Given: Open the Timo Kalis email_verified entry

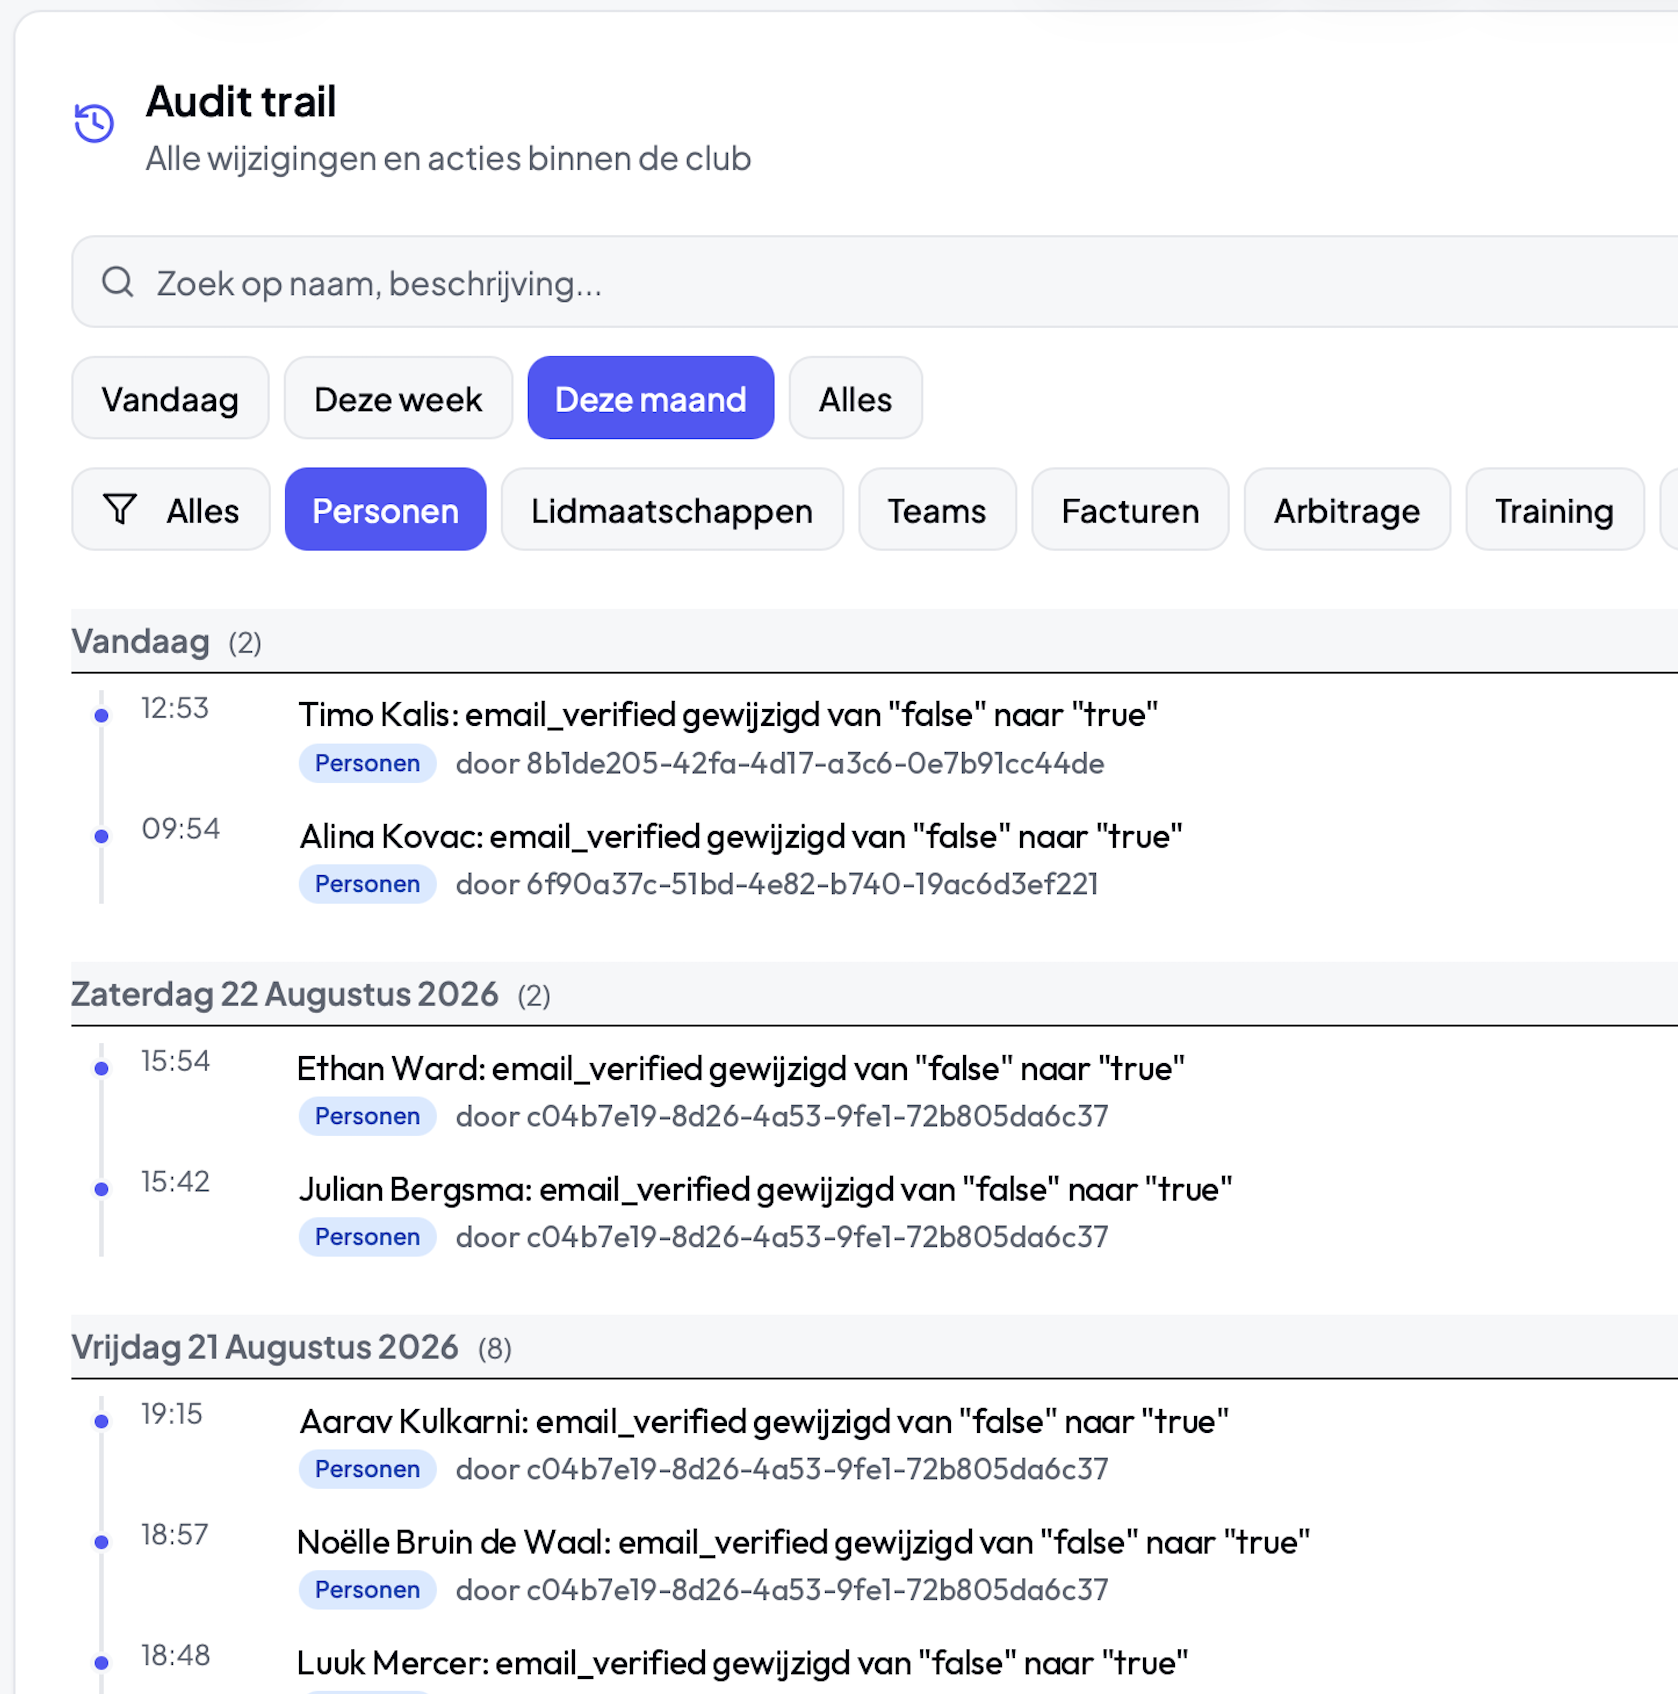Looking at the screenshot, I should click(728, 715).
